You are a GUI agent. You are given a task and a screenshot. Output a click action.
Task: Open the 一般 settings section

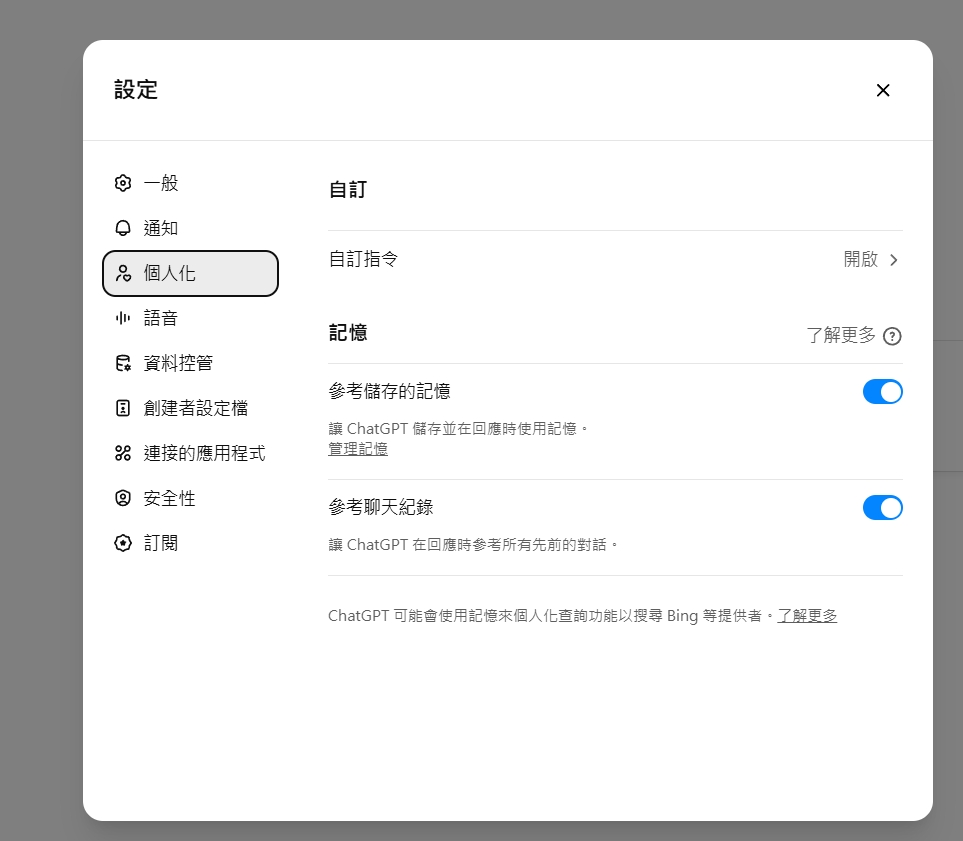point(190,183)
